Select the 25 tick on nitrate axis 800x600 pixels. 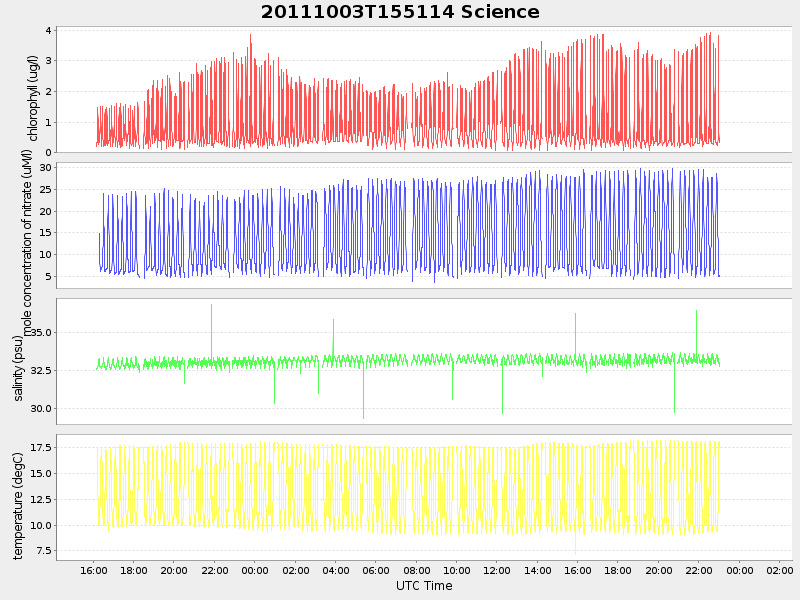click(x=46, y=190)
